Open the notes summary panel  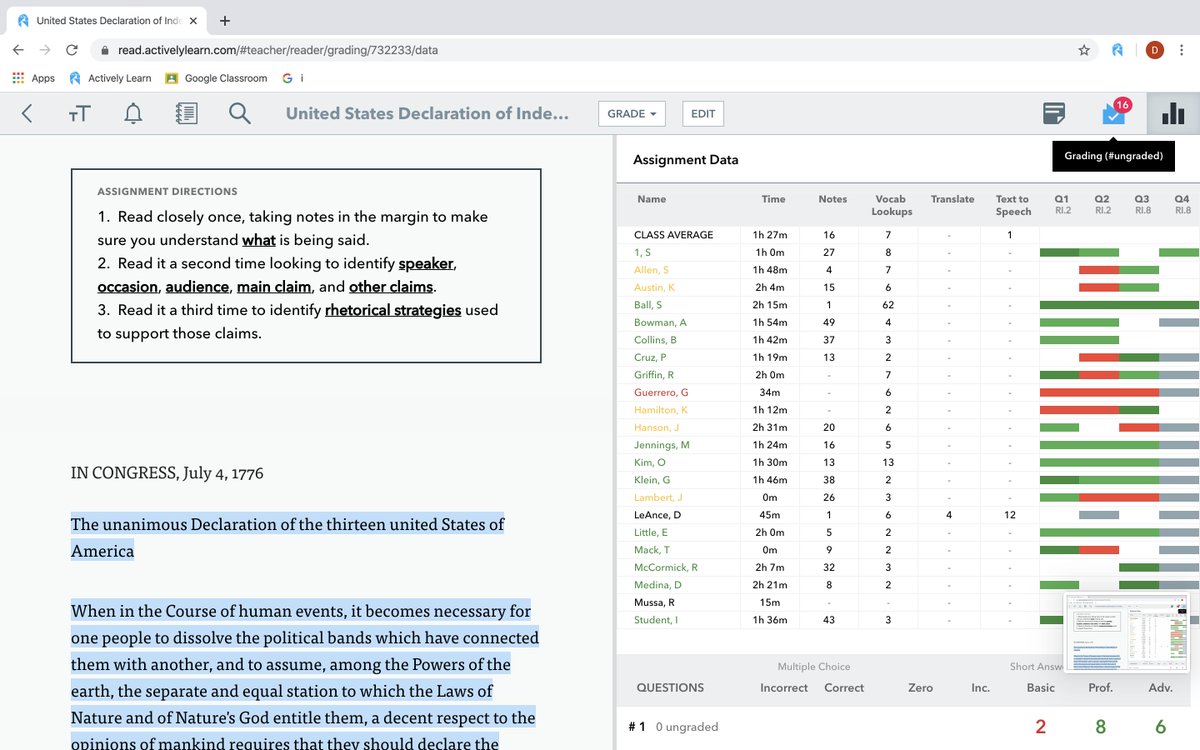(1053, 113)
